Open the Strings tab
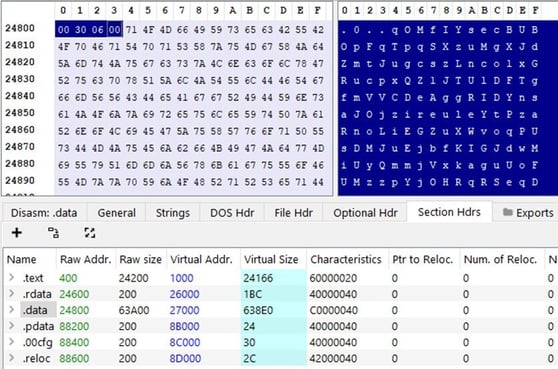Viewport: 558px width, 369px height. pyautogui.click(x=173, y=213)
